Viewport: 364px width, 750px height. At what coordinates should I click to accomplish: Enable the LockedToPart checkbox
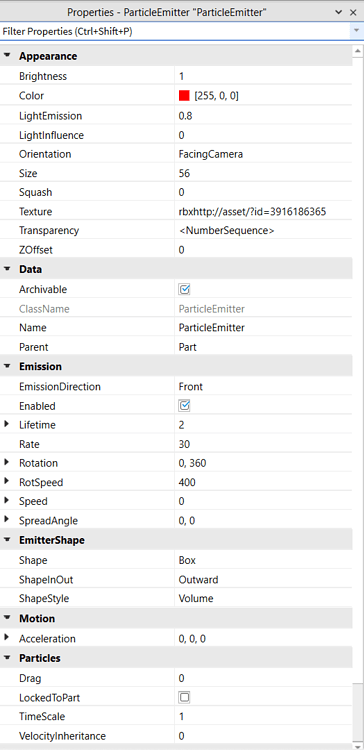click(185, 697)
